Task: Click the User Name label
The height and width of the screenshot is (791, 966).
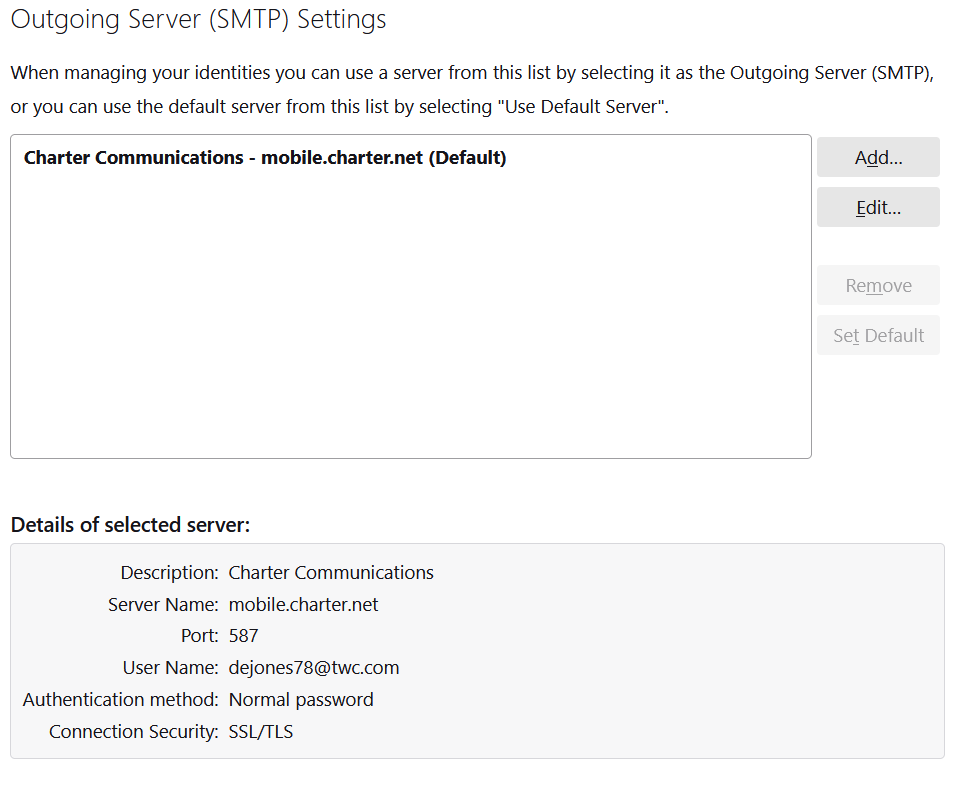Action: click(171, 668)
